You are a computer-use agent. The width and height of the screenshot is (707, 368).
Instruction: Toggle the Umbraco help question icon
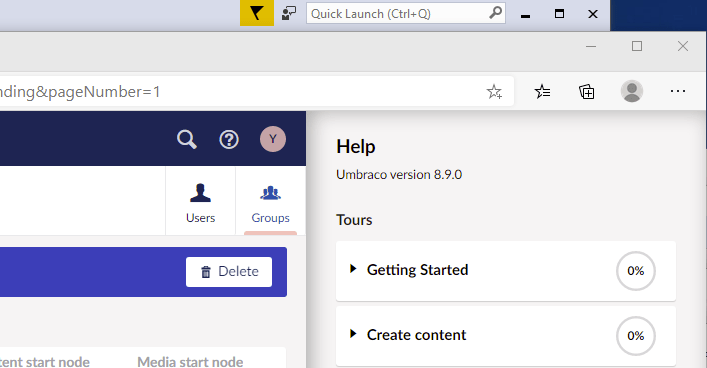pos(229,139)
